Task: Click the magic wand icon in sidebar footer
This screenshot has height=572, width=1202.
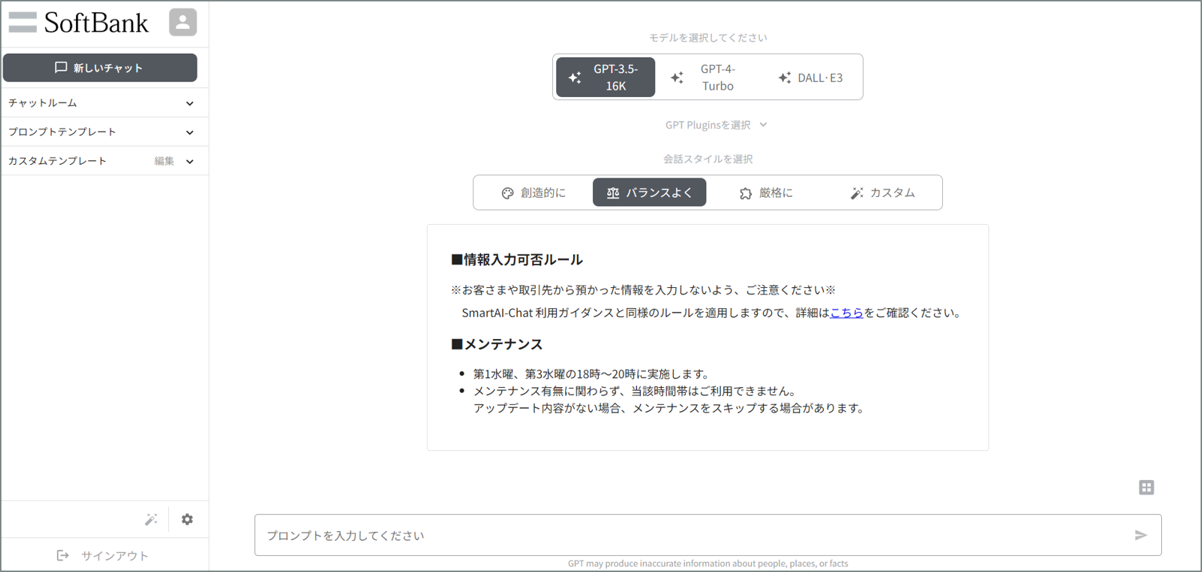Action: pos(151,519)
